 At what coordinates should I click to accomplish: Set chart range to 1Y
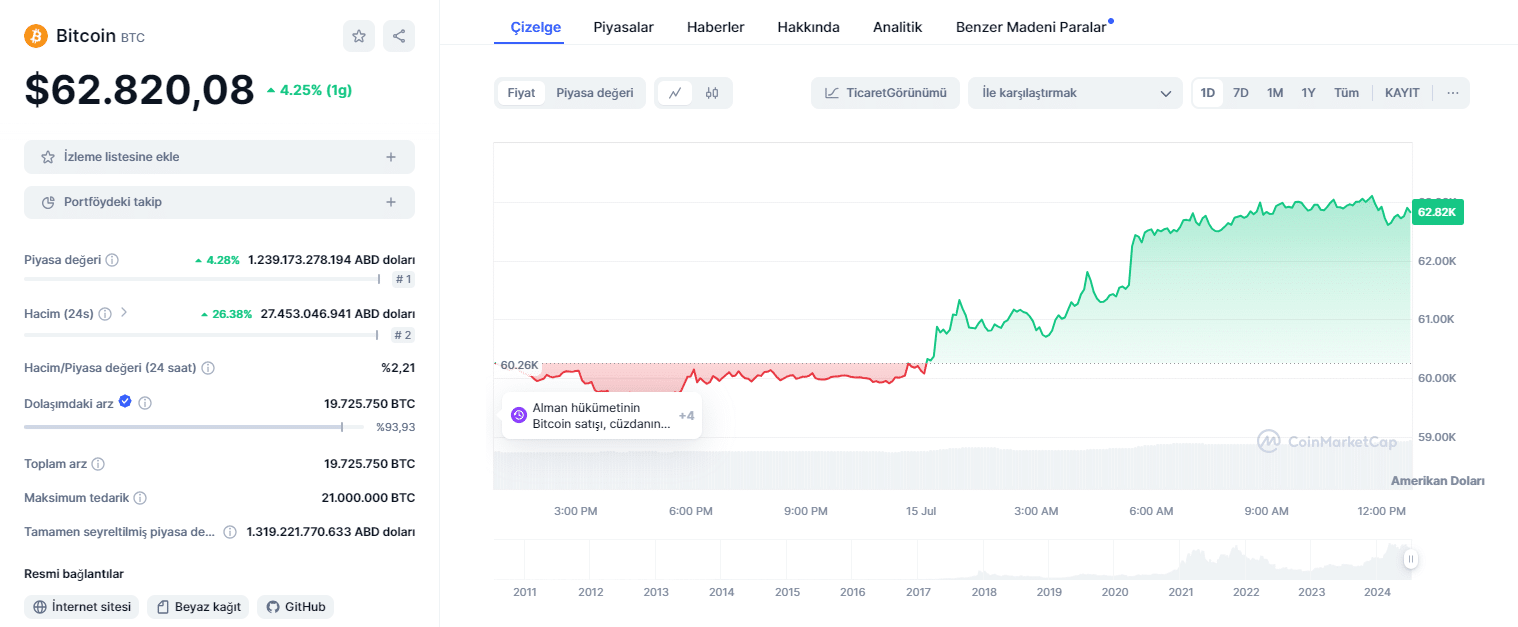1308,93
